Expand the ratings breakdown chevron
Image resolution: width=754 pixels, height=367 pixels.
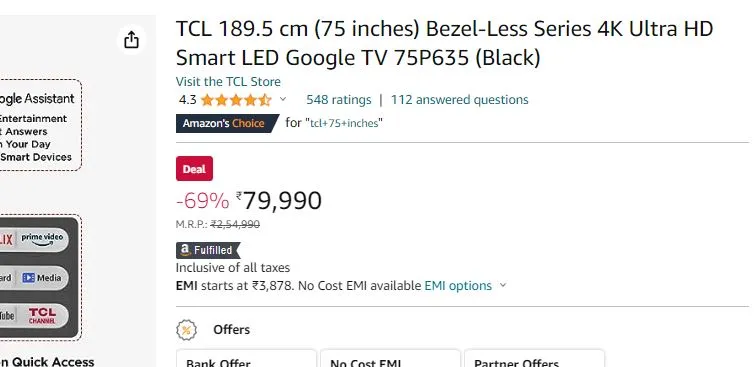click(283, 99)
